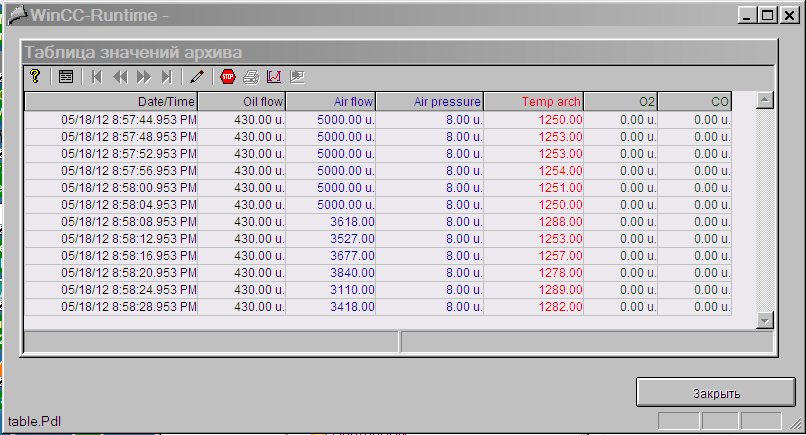
Task: Click timestamp 05/18/12 8:58:28.953 PM
Action: [129, 306]
